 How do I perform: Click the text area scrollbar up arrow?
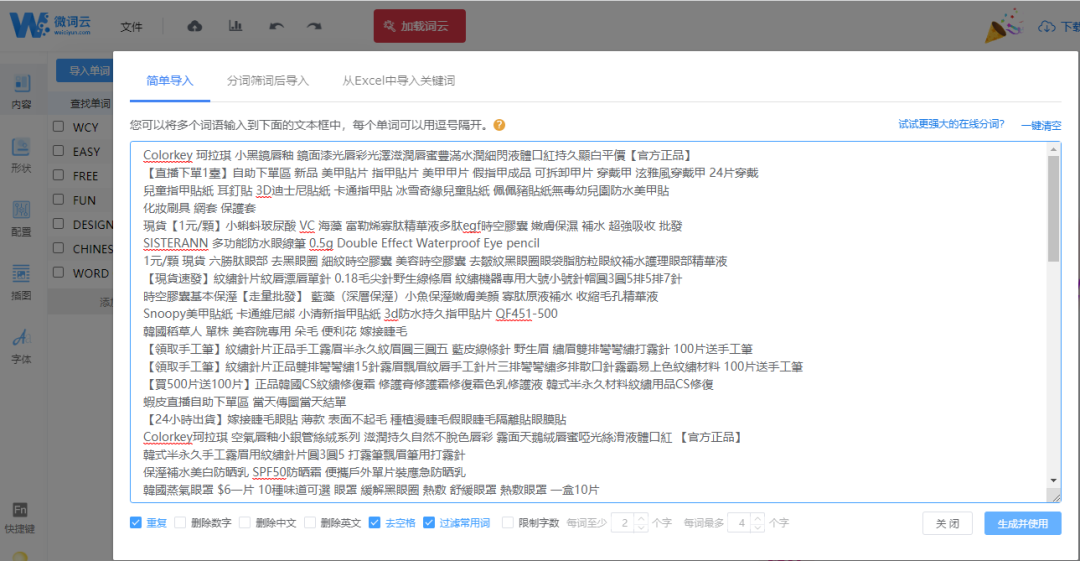click(1054, 150)
